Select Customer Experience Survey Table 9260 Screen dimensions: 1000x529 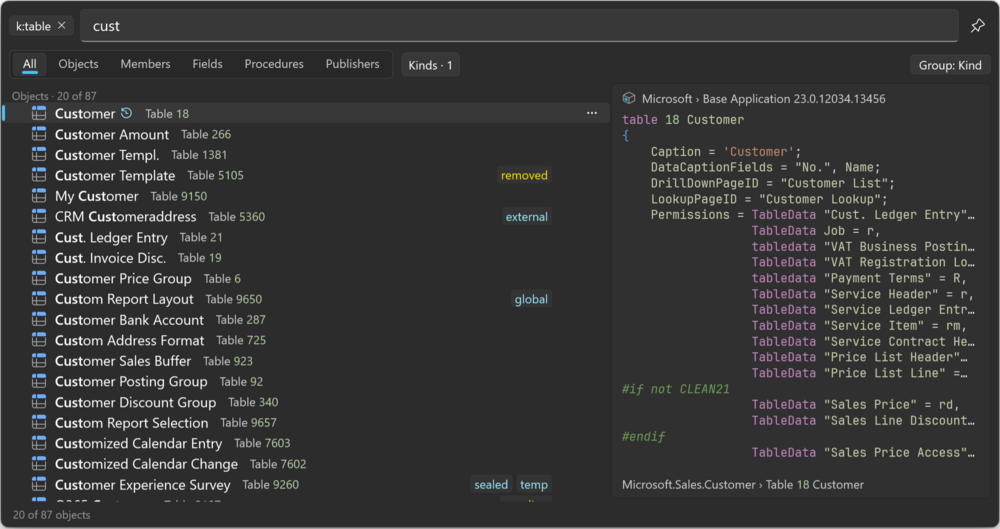click(x=306, y=484)
